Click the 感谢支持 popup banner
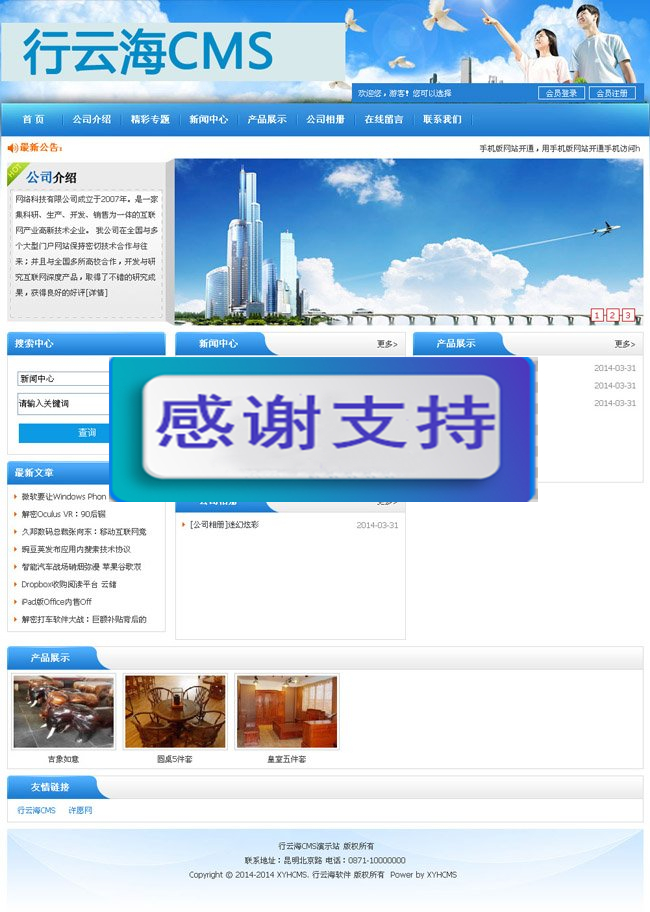This screenshot has height=912, width=650. pyautogui.click(x=323, y=429)
